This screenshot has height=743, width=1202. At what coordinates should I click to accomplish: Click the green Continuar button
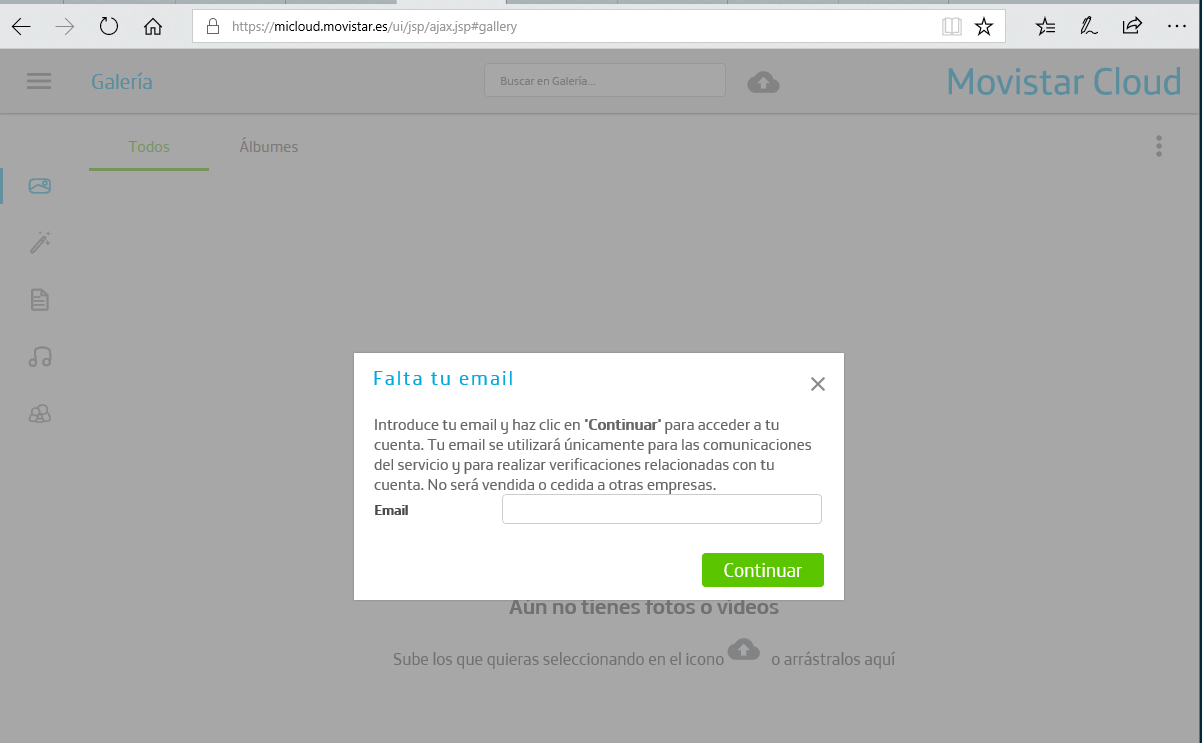tap(762, 570)
